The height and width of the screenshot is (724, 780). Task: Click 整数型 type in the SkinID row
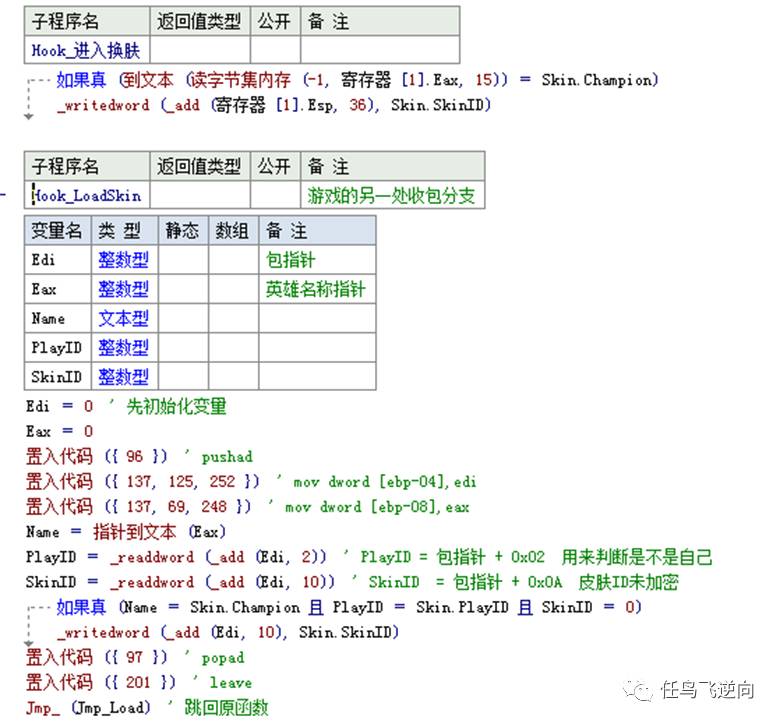coord(123,377)
